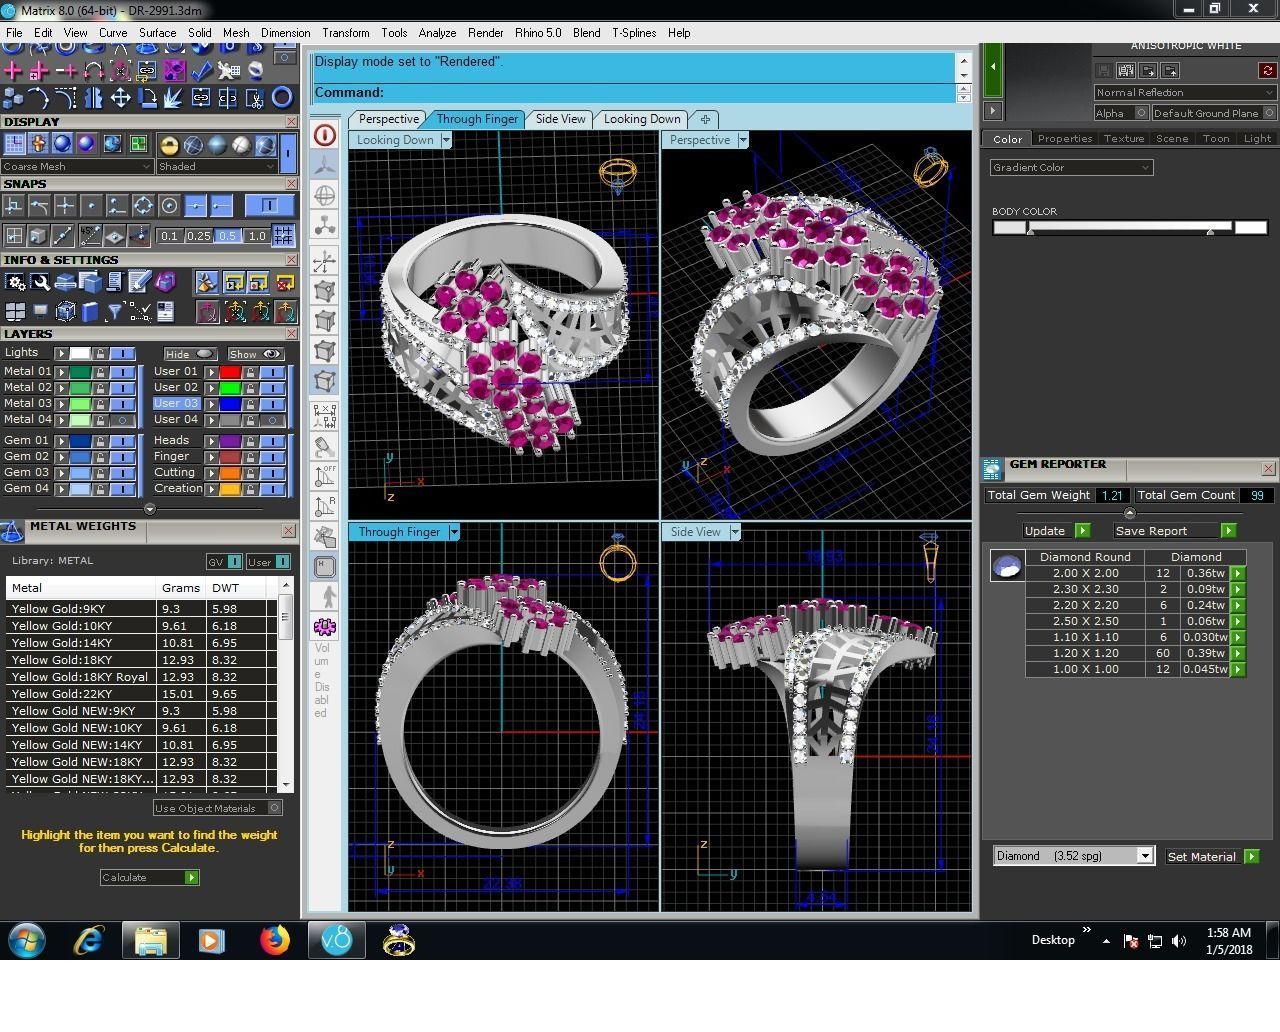Open the Analyze menu
This screenshot has height=1032, width=1280.
(x=437, y=33)
